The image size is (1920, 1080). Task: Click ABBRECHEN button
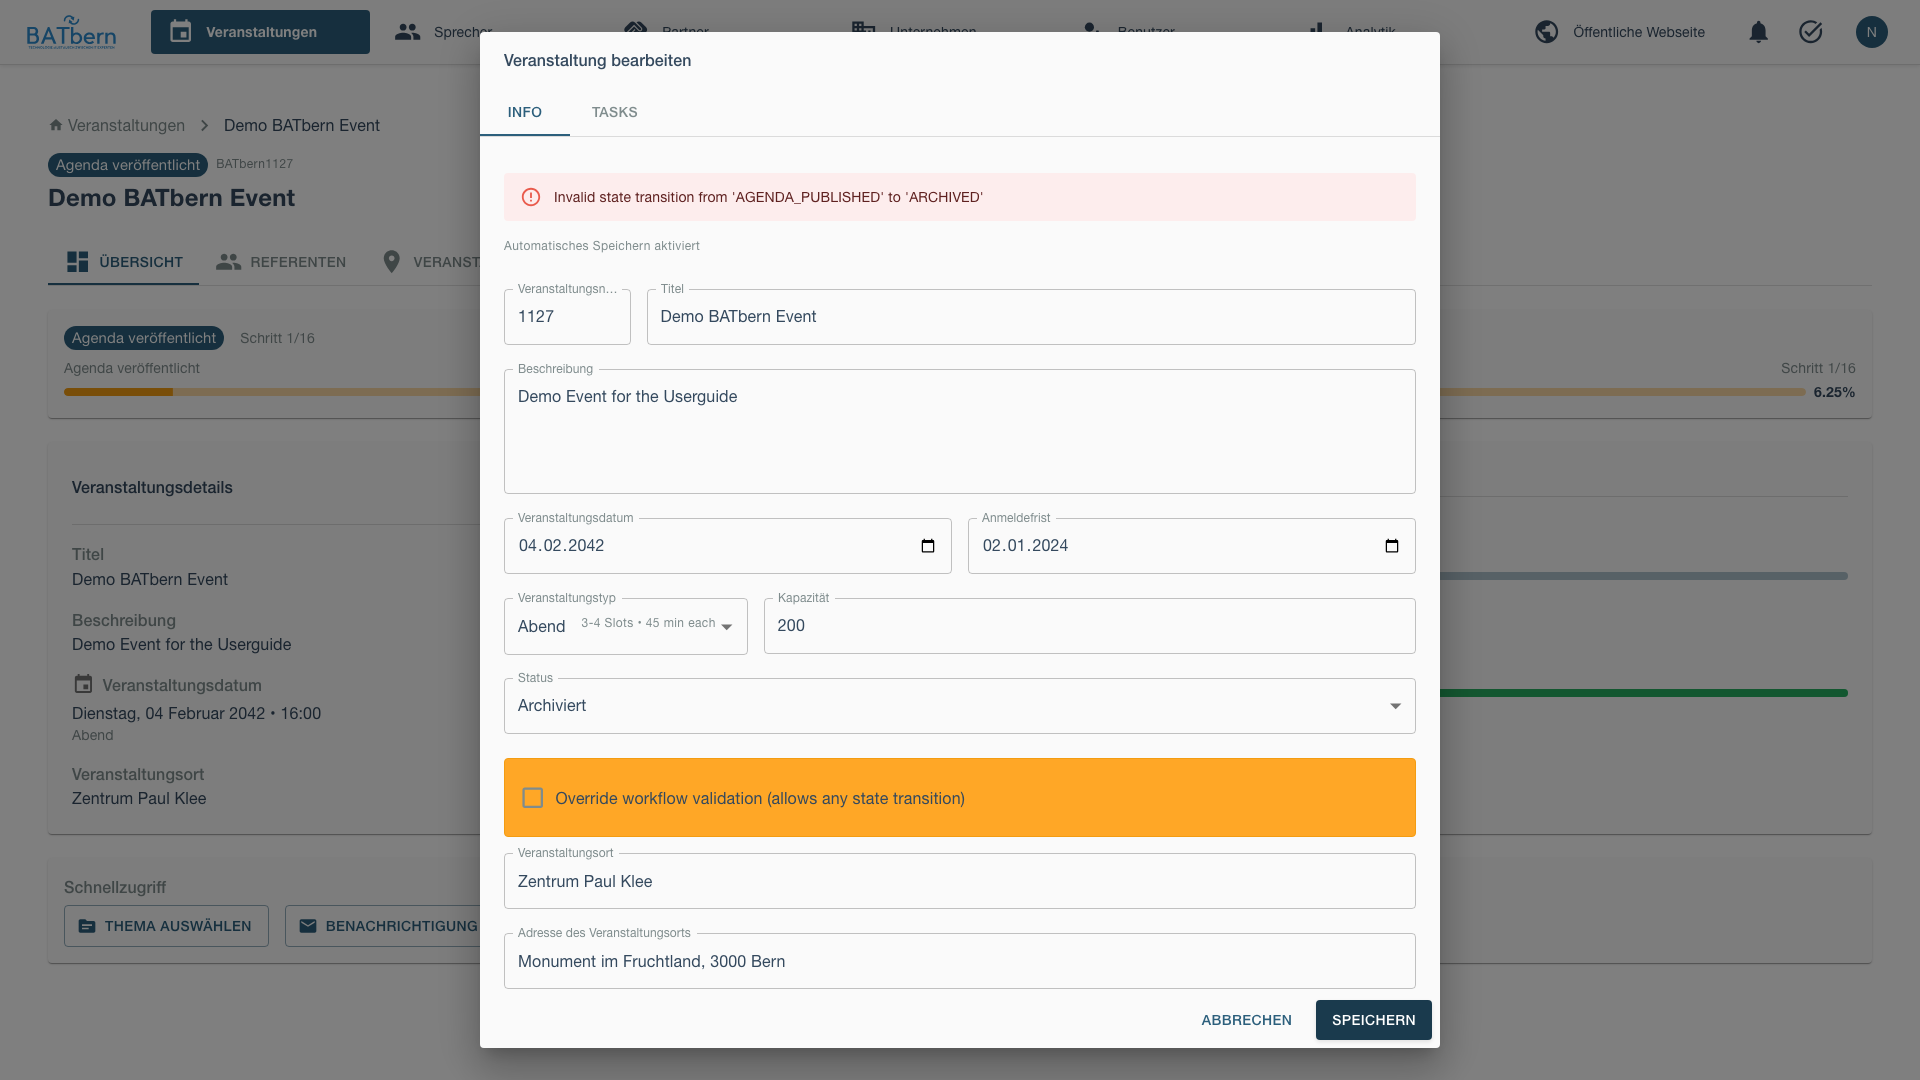[1246, 1020]
